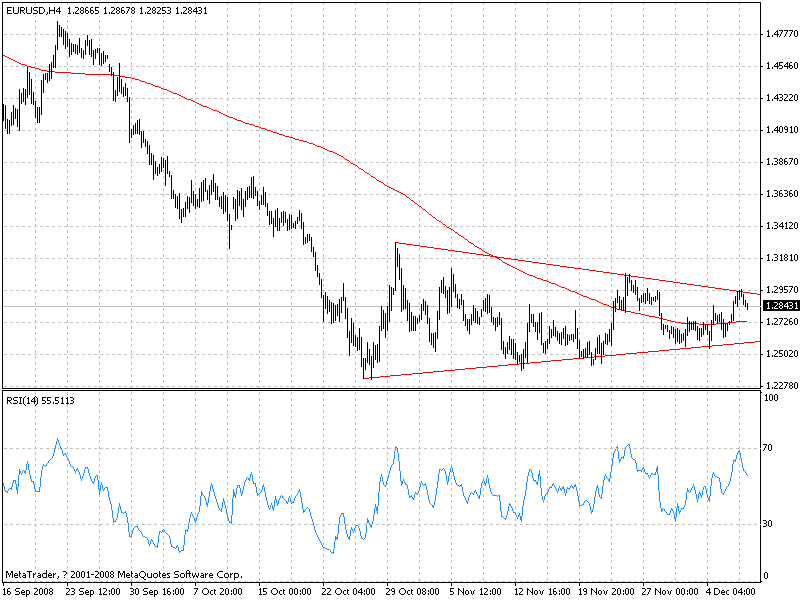Click the 27 Nov 00:00 time label
This screenshot has width=800, height=600.
670,592
